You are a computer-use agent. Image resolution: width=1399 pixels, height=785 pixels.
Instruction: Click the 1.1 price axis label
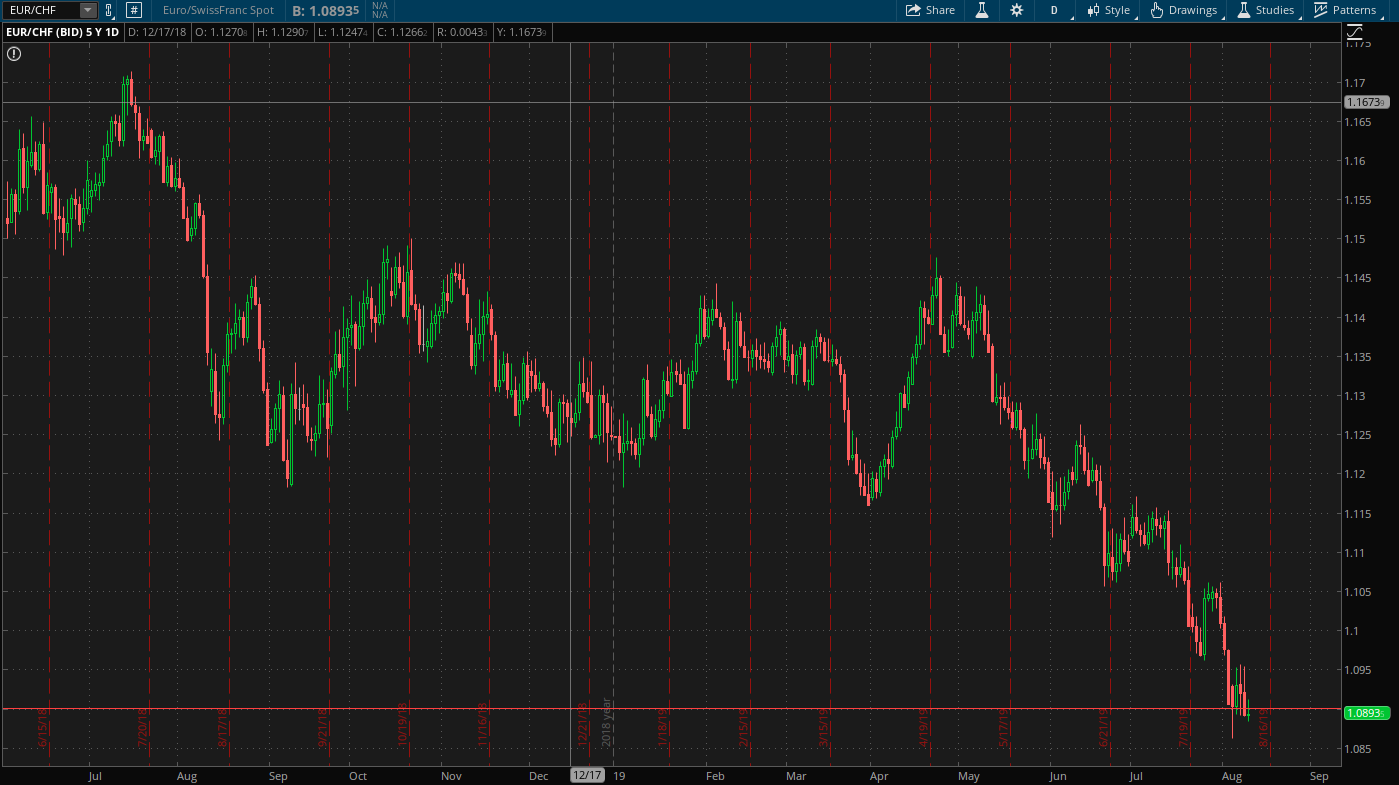coord(1353,631)
